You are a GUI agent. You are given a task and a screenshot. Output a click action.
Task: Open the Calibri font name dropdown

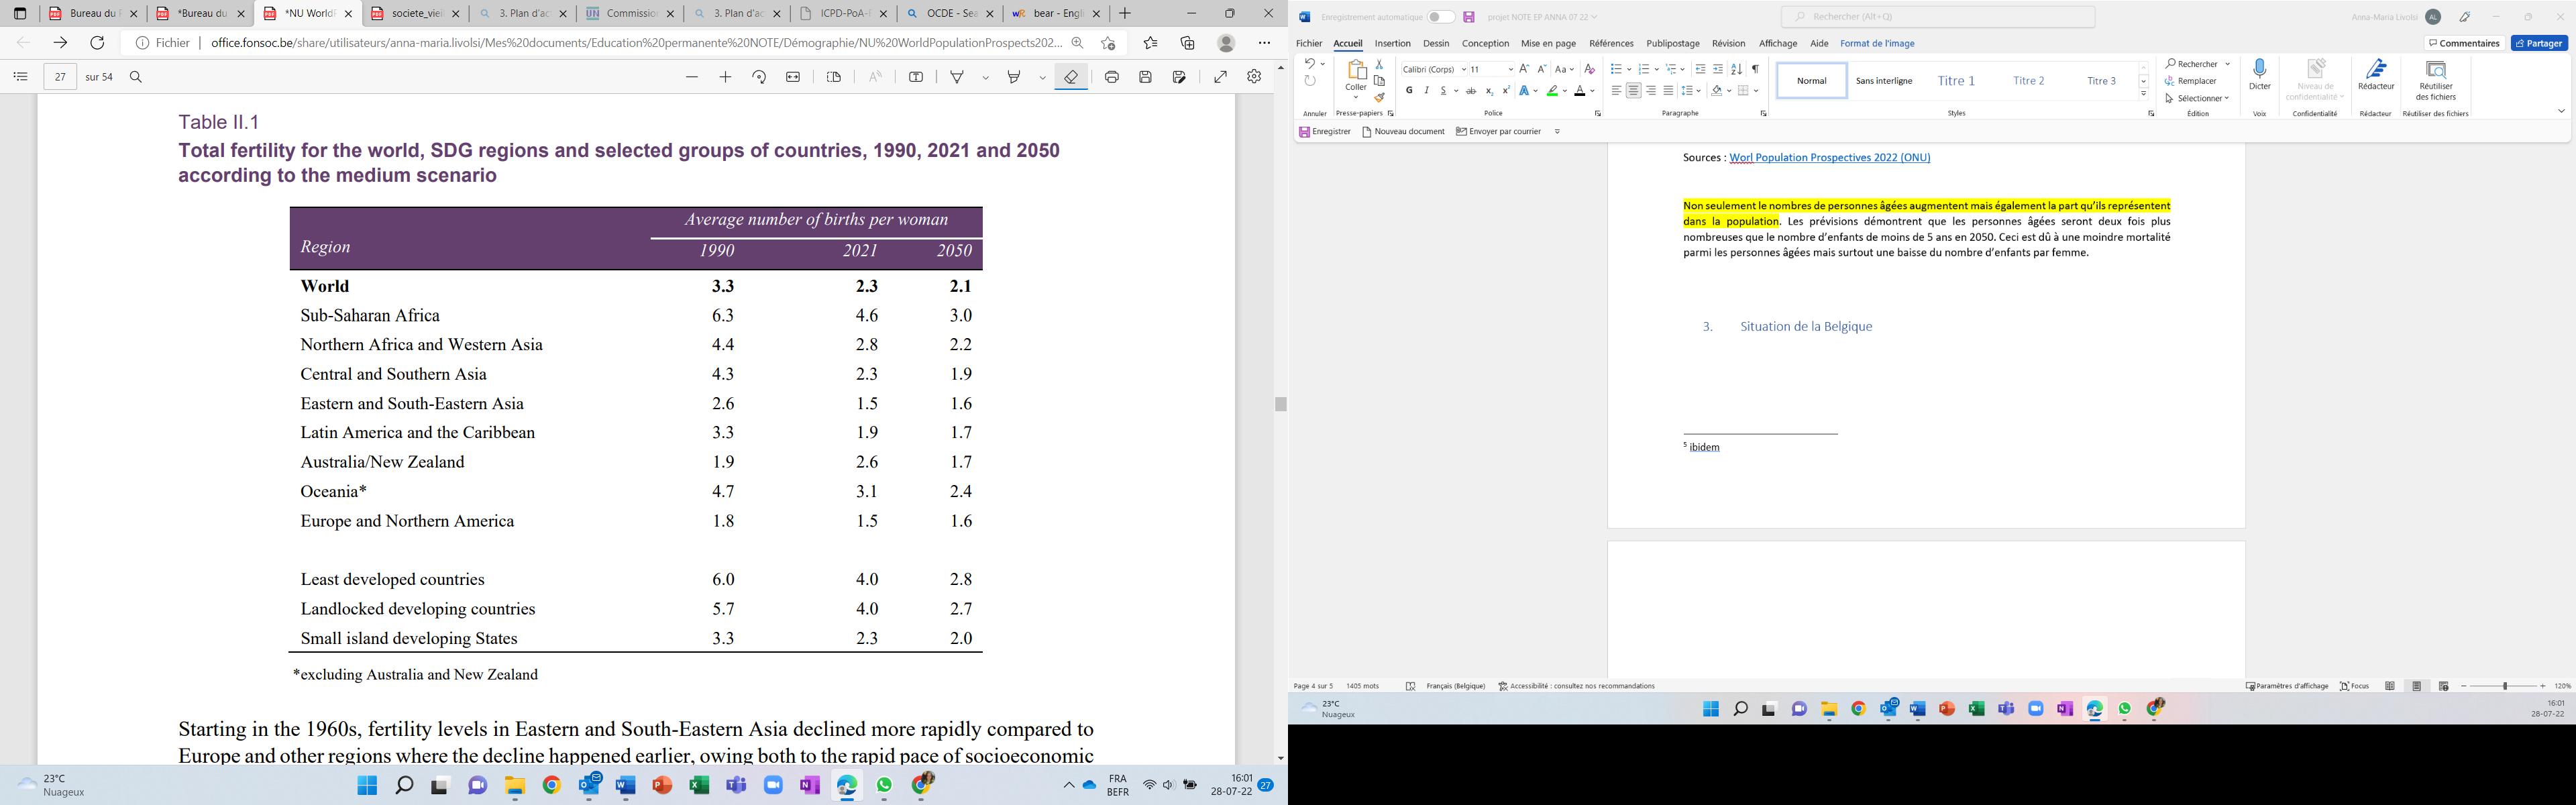pyautogui.click(x=1463, y=70)
